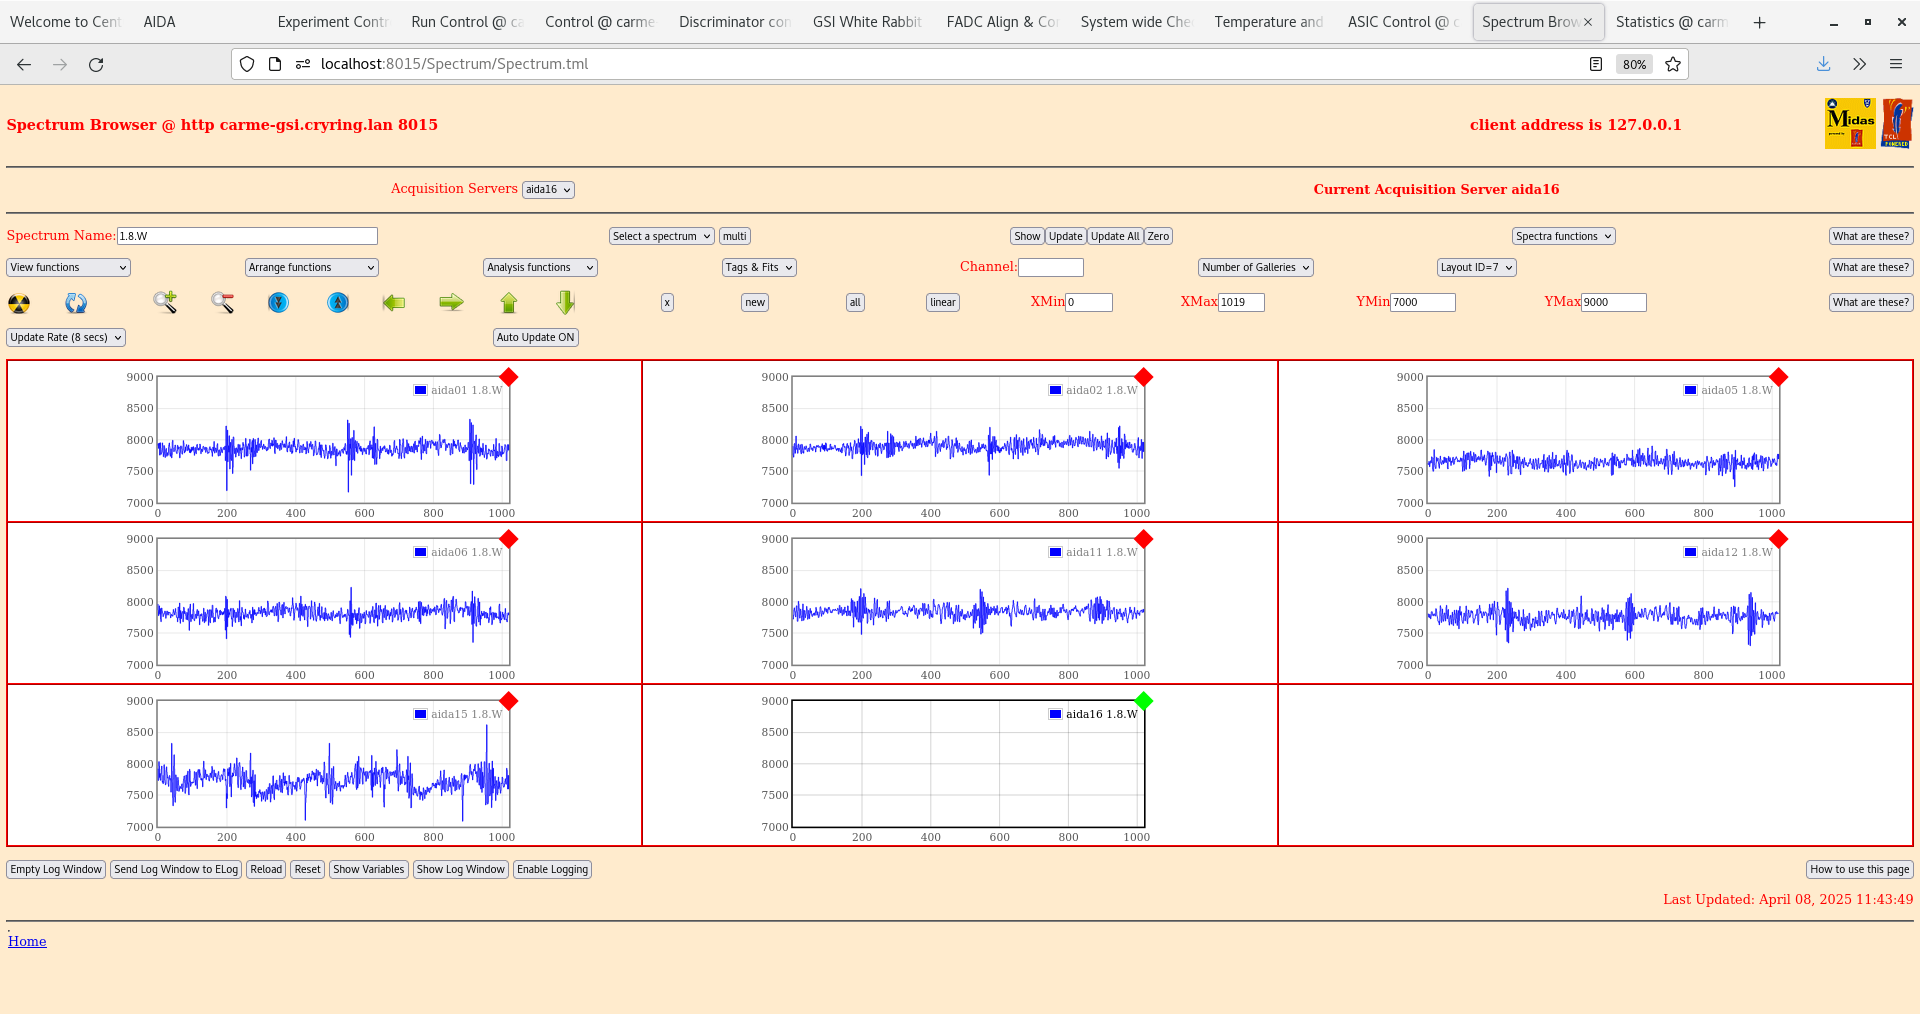
Task: Click the green down arrow icon
Action: [x=566, y=302]
